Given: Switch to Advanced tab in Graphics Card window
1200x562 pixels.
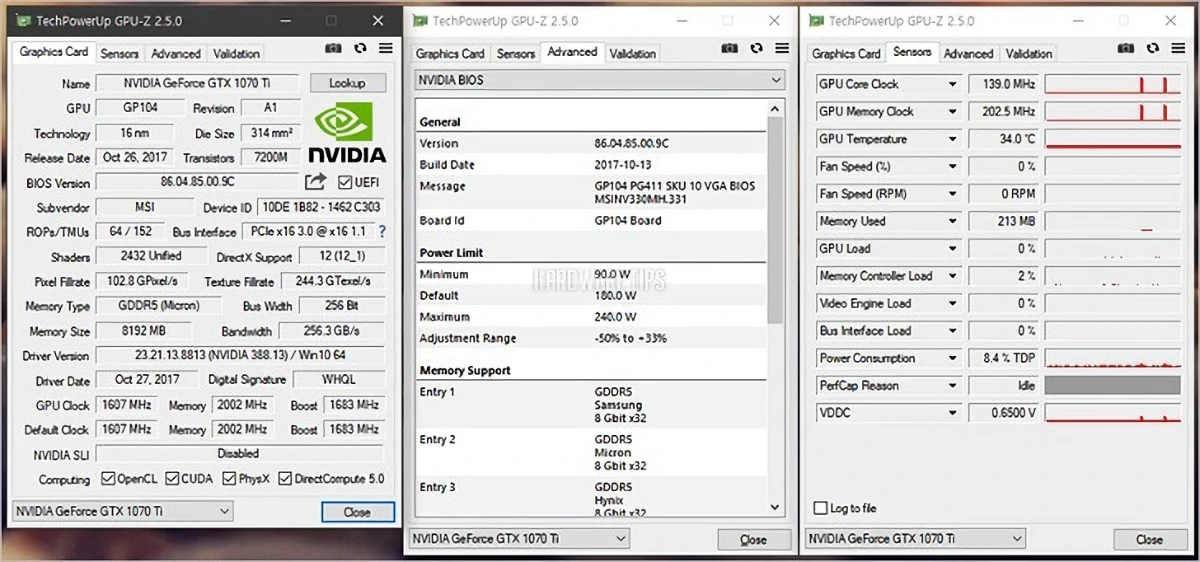Looking at the screenshot, I should click(x=176, y=54).
